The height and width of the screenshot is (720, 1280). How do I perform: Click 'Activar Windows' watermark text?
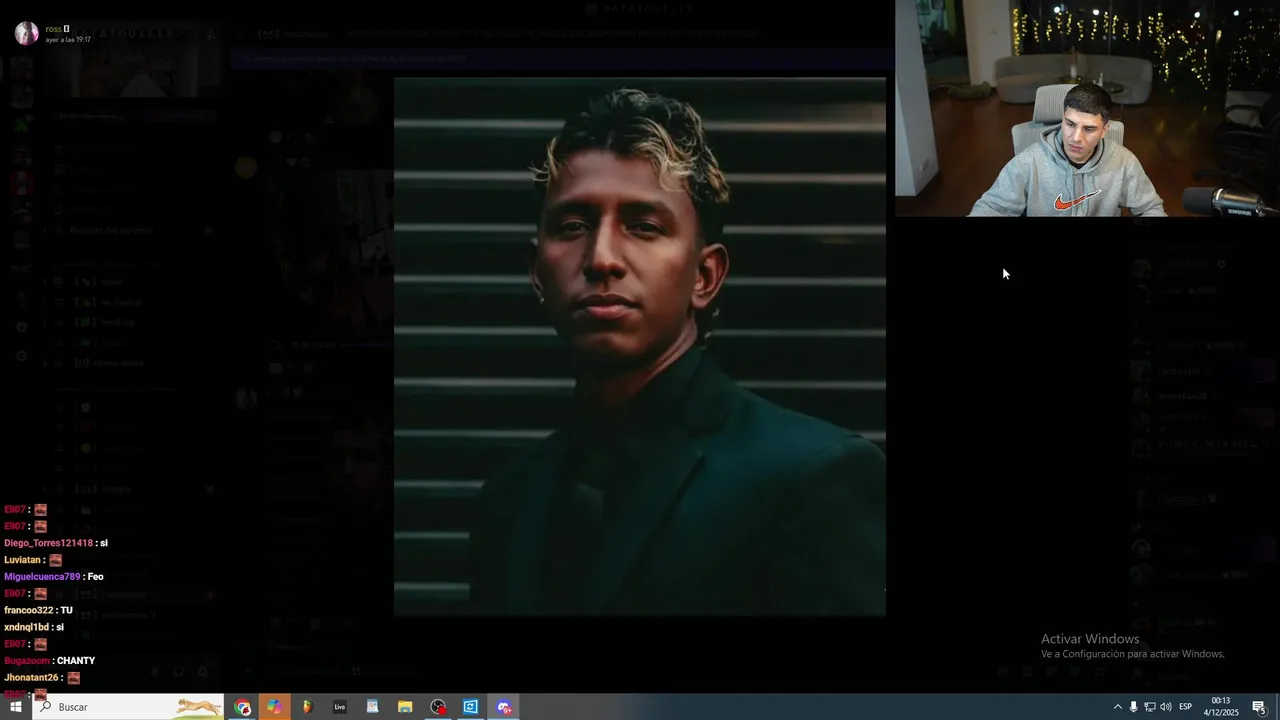(1090, 639)
